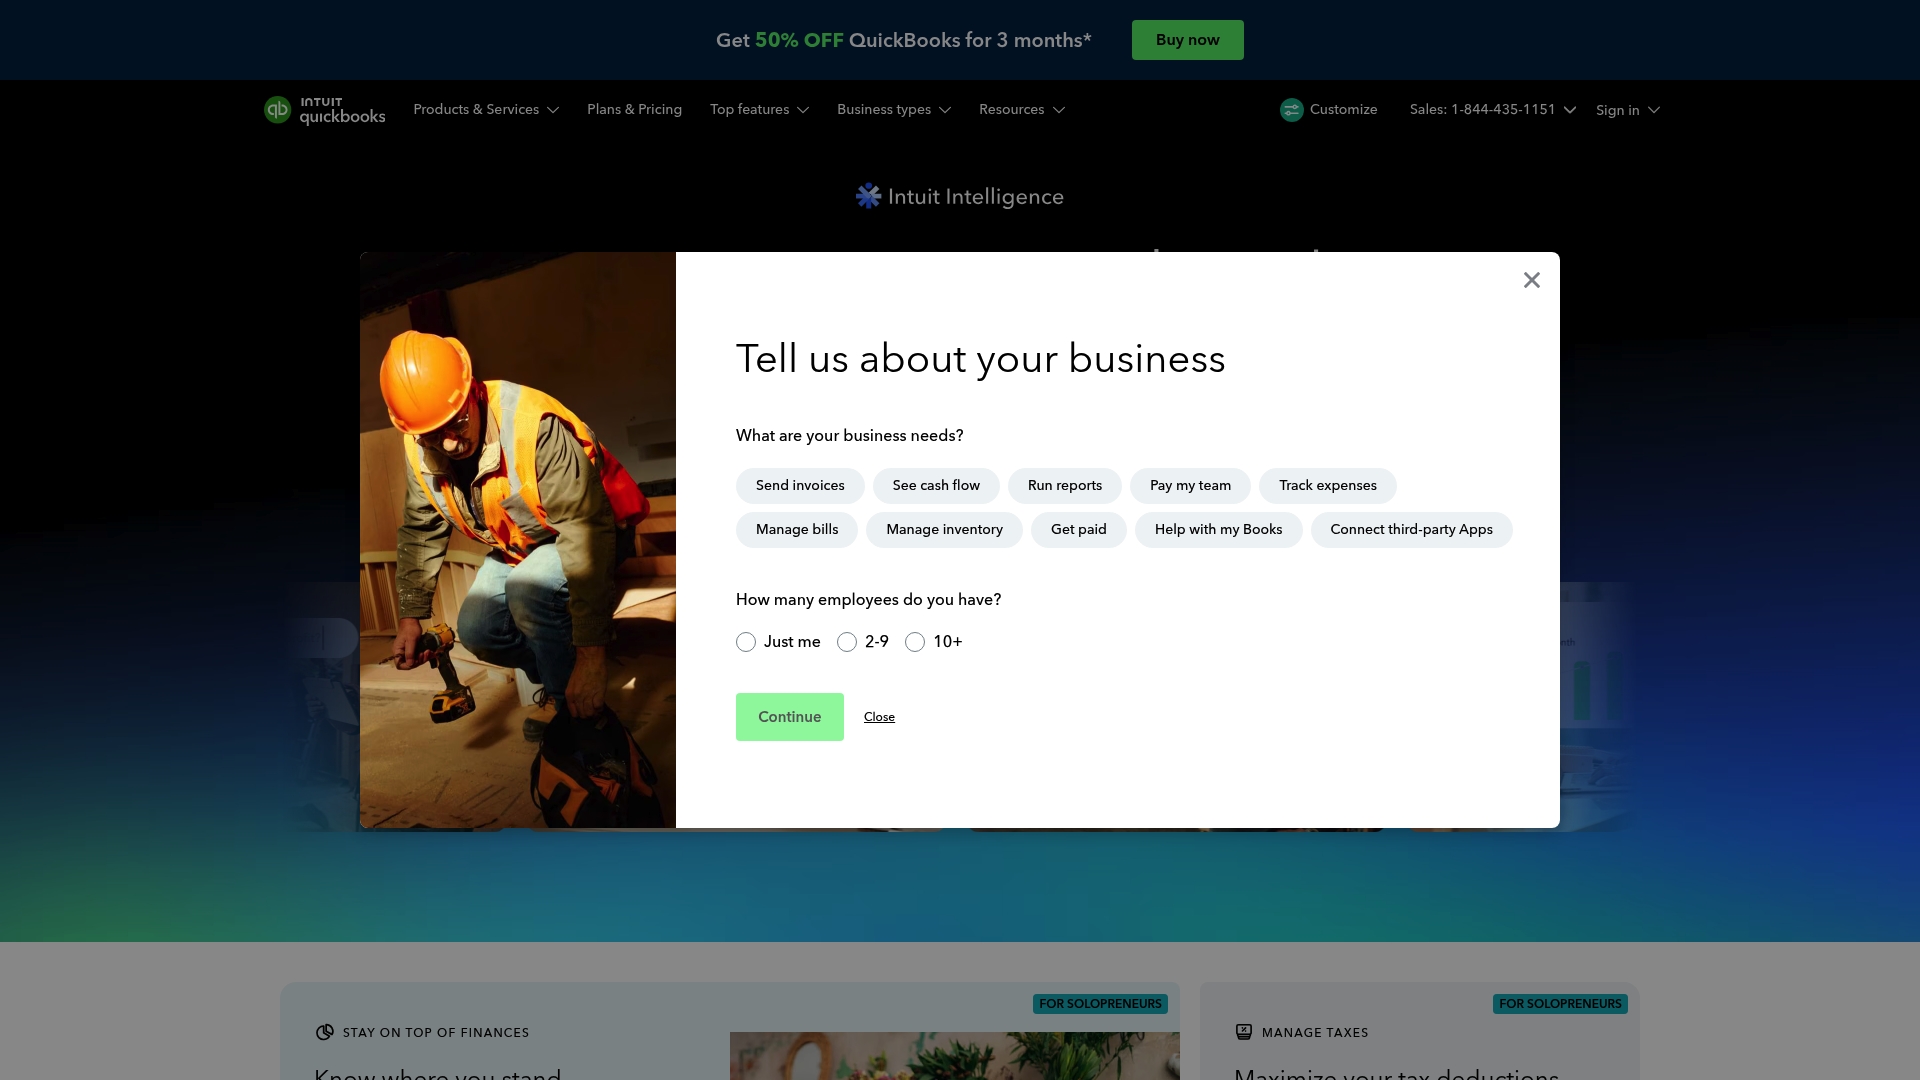
Task: Click the Customize sliders icon
Action: (1291, 110)
